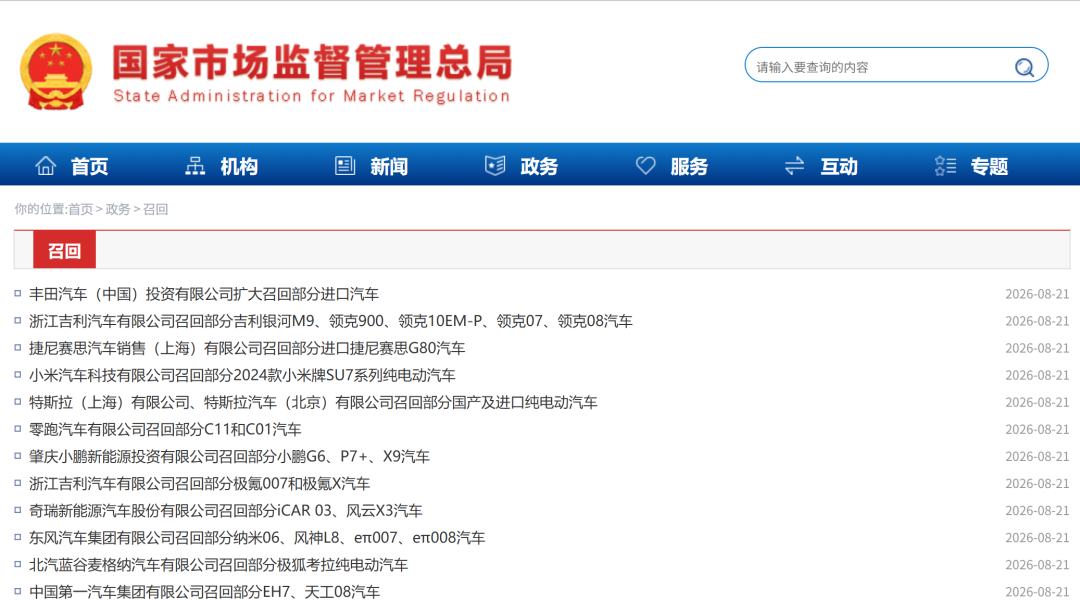The image size is (1080, 600).
Task: Open the 新闻 navigation menu
Action: click(389, 166)
